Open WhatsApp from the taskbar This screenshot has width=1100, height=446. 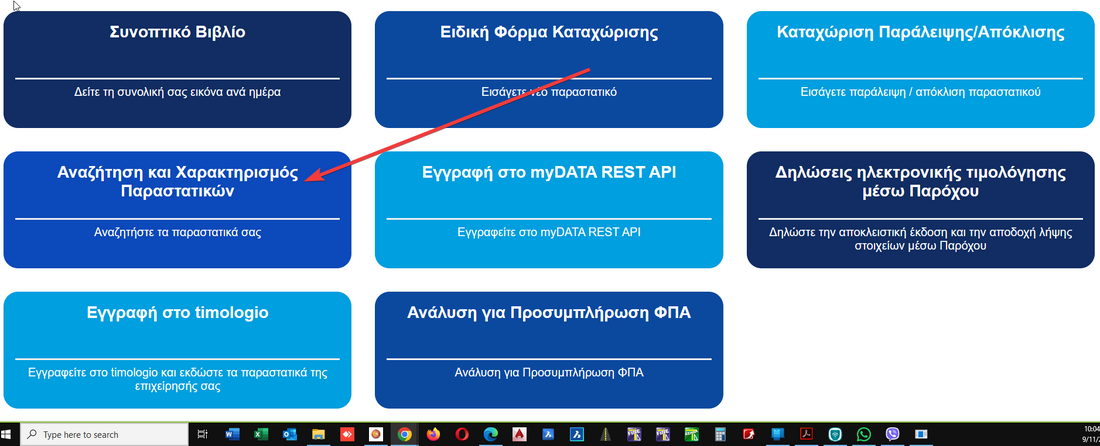coord(864,435)
